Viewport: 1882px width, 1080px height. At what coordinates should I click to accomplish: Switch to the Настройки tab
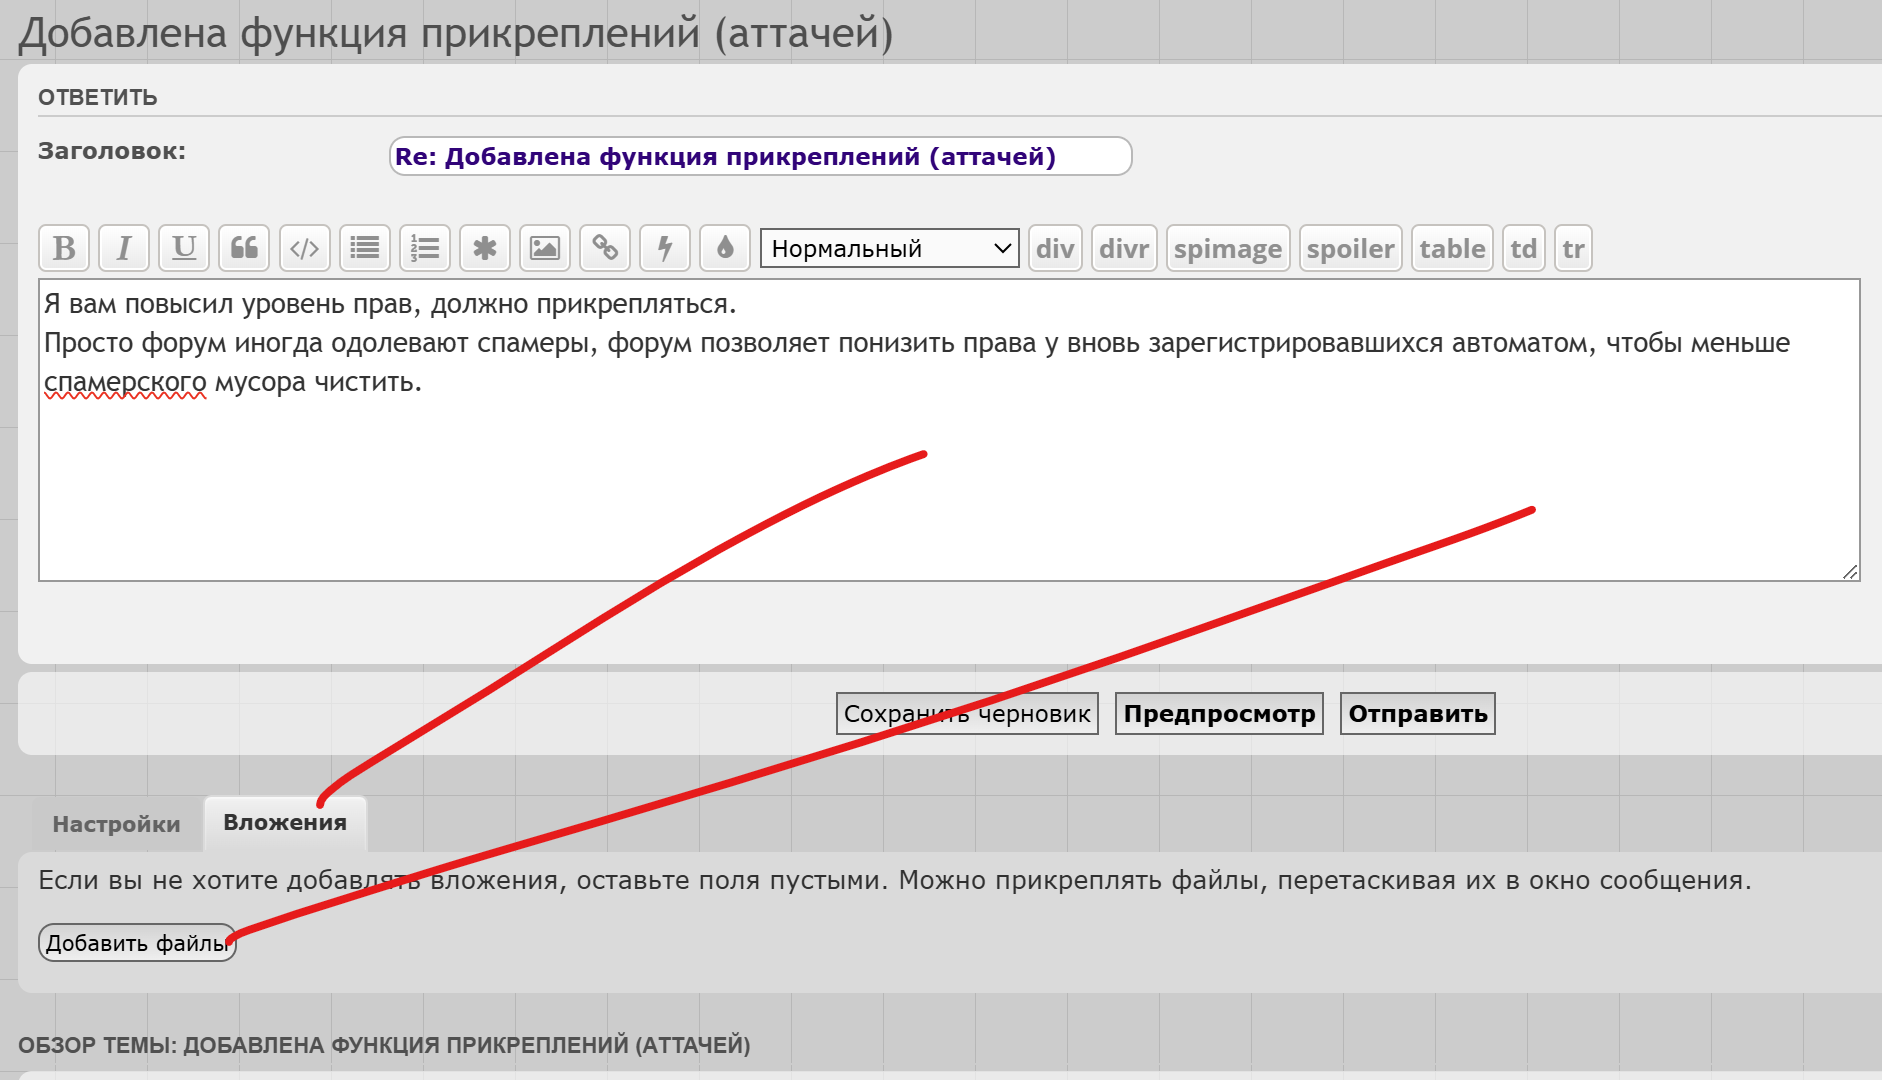point(116,824)
